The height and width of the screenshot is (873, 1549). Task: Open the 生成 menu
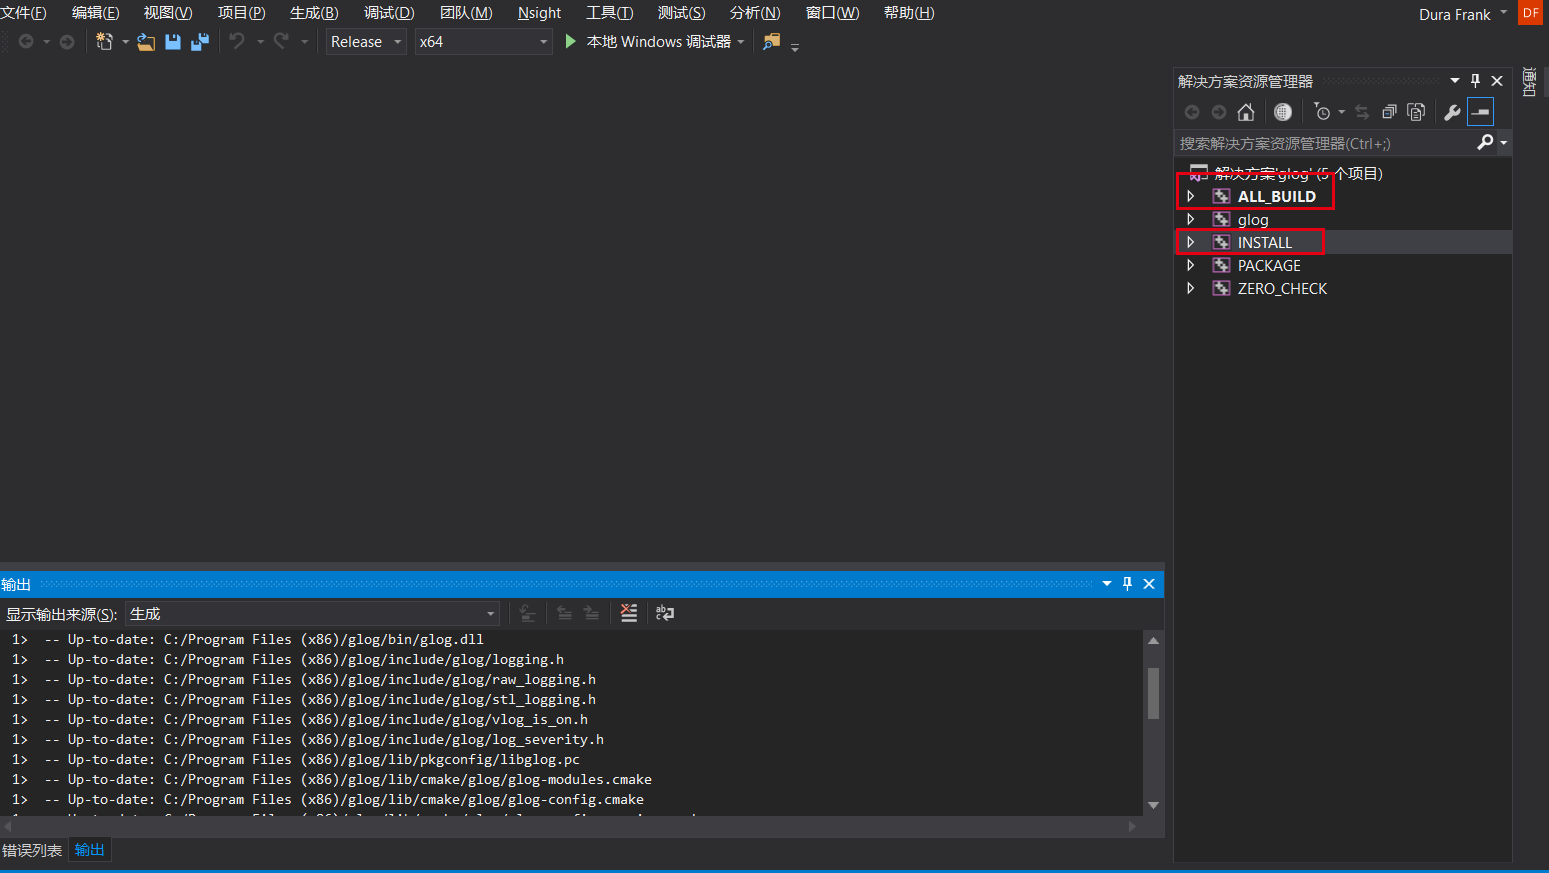[313, 13]
